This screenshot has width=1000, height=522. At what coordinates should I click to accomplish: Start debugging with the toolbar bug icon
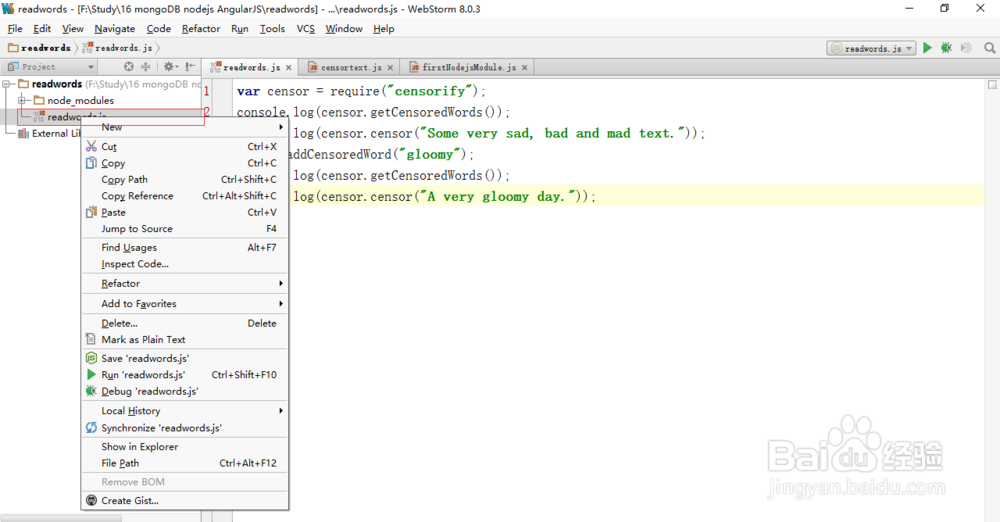tap(946, 48)
